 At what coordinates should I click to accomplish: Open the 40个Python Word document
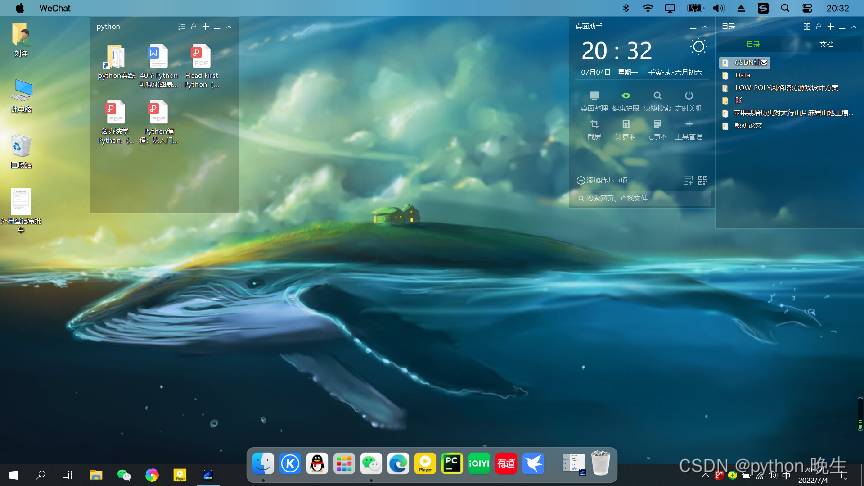(x=158, y=66)
